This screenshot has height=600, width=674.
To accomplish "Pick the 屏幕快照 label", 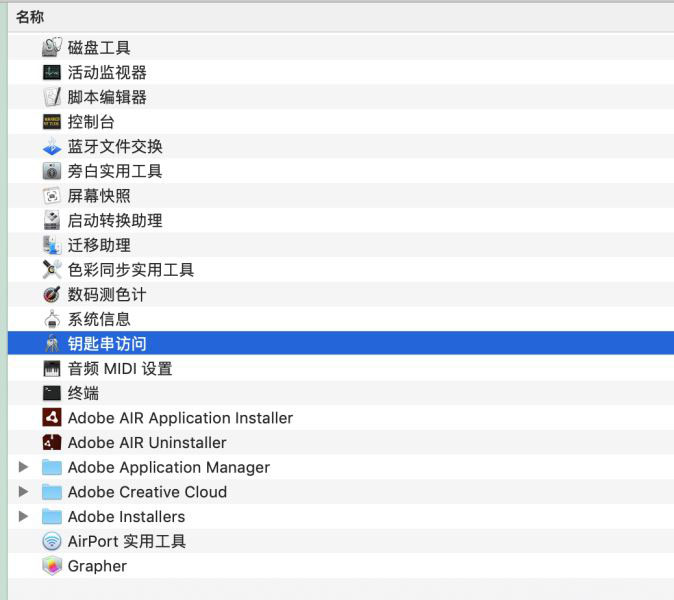I will 99,196.
